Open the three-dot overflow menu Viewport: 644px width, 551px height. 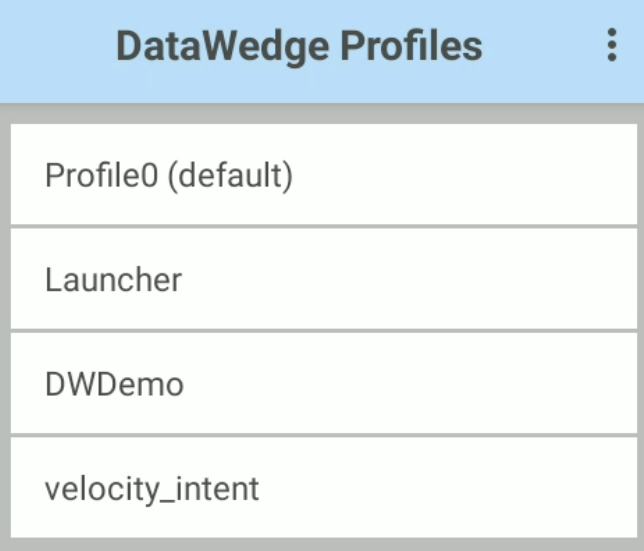coord(612,46)
